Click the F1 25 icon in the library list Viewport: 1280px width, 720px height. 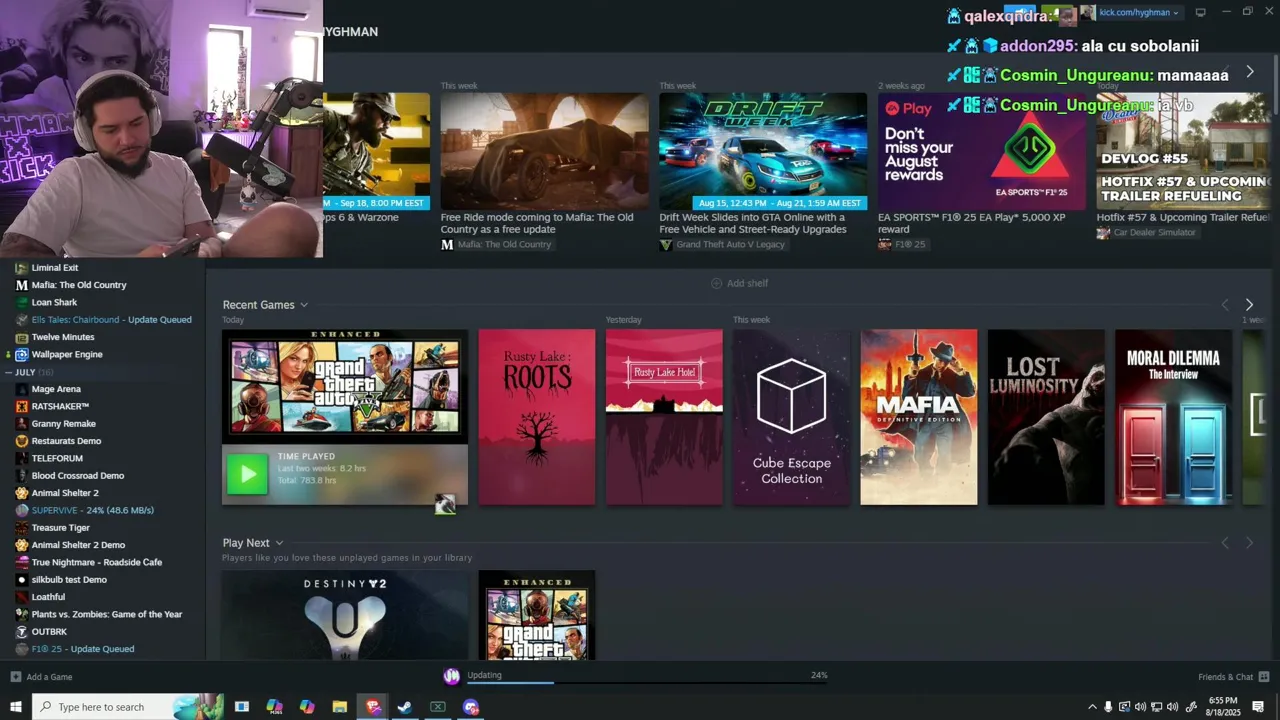click(x=22, y=649)
